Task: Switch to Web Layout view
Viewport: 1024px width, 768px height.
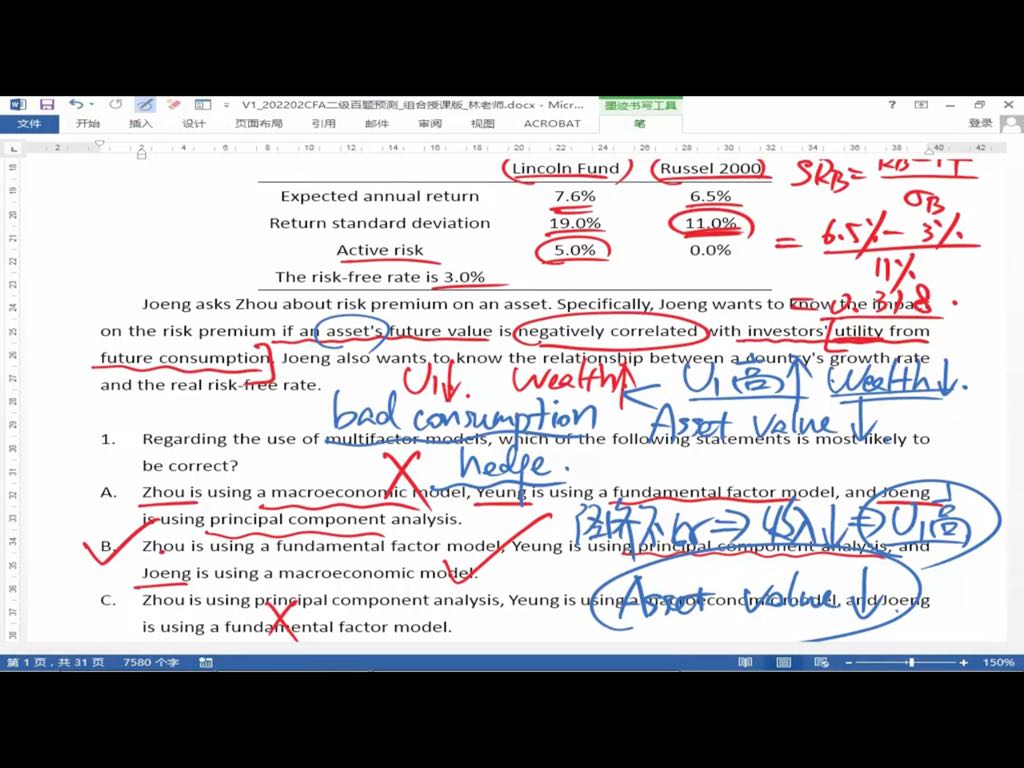Action: point(821,662)
